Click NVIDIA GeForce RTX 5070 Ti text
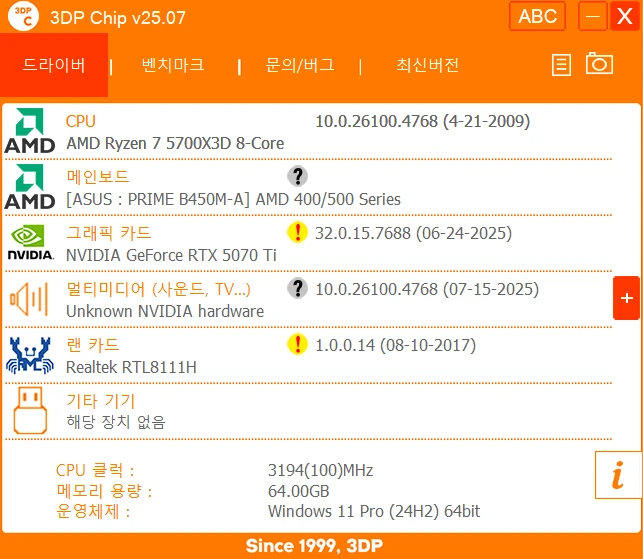The height and width of the screenshot is (559, 643). pyautogui.click(x=171, y=256)
